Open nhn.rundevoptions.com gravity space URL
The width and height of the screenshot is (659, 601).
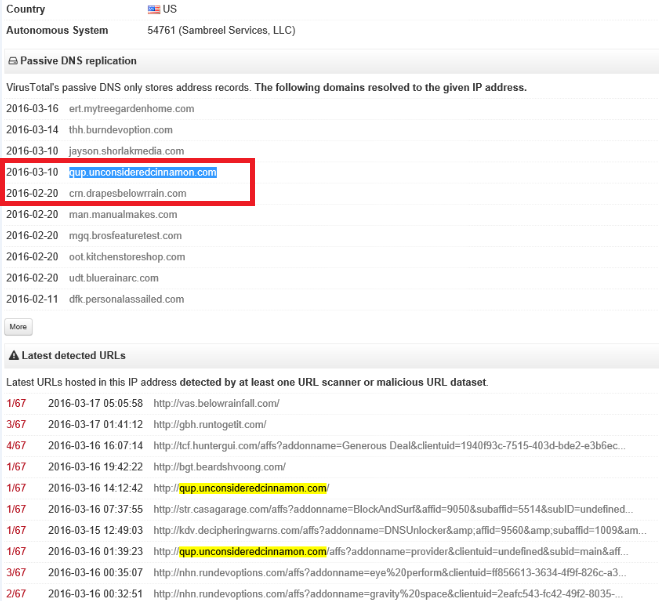pos(388,594)
